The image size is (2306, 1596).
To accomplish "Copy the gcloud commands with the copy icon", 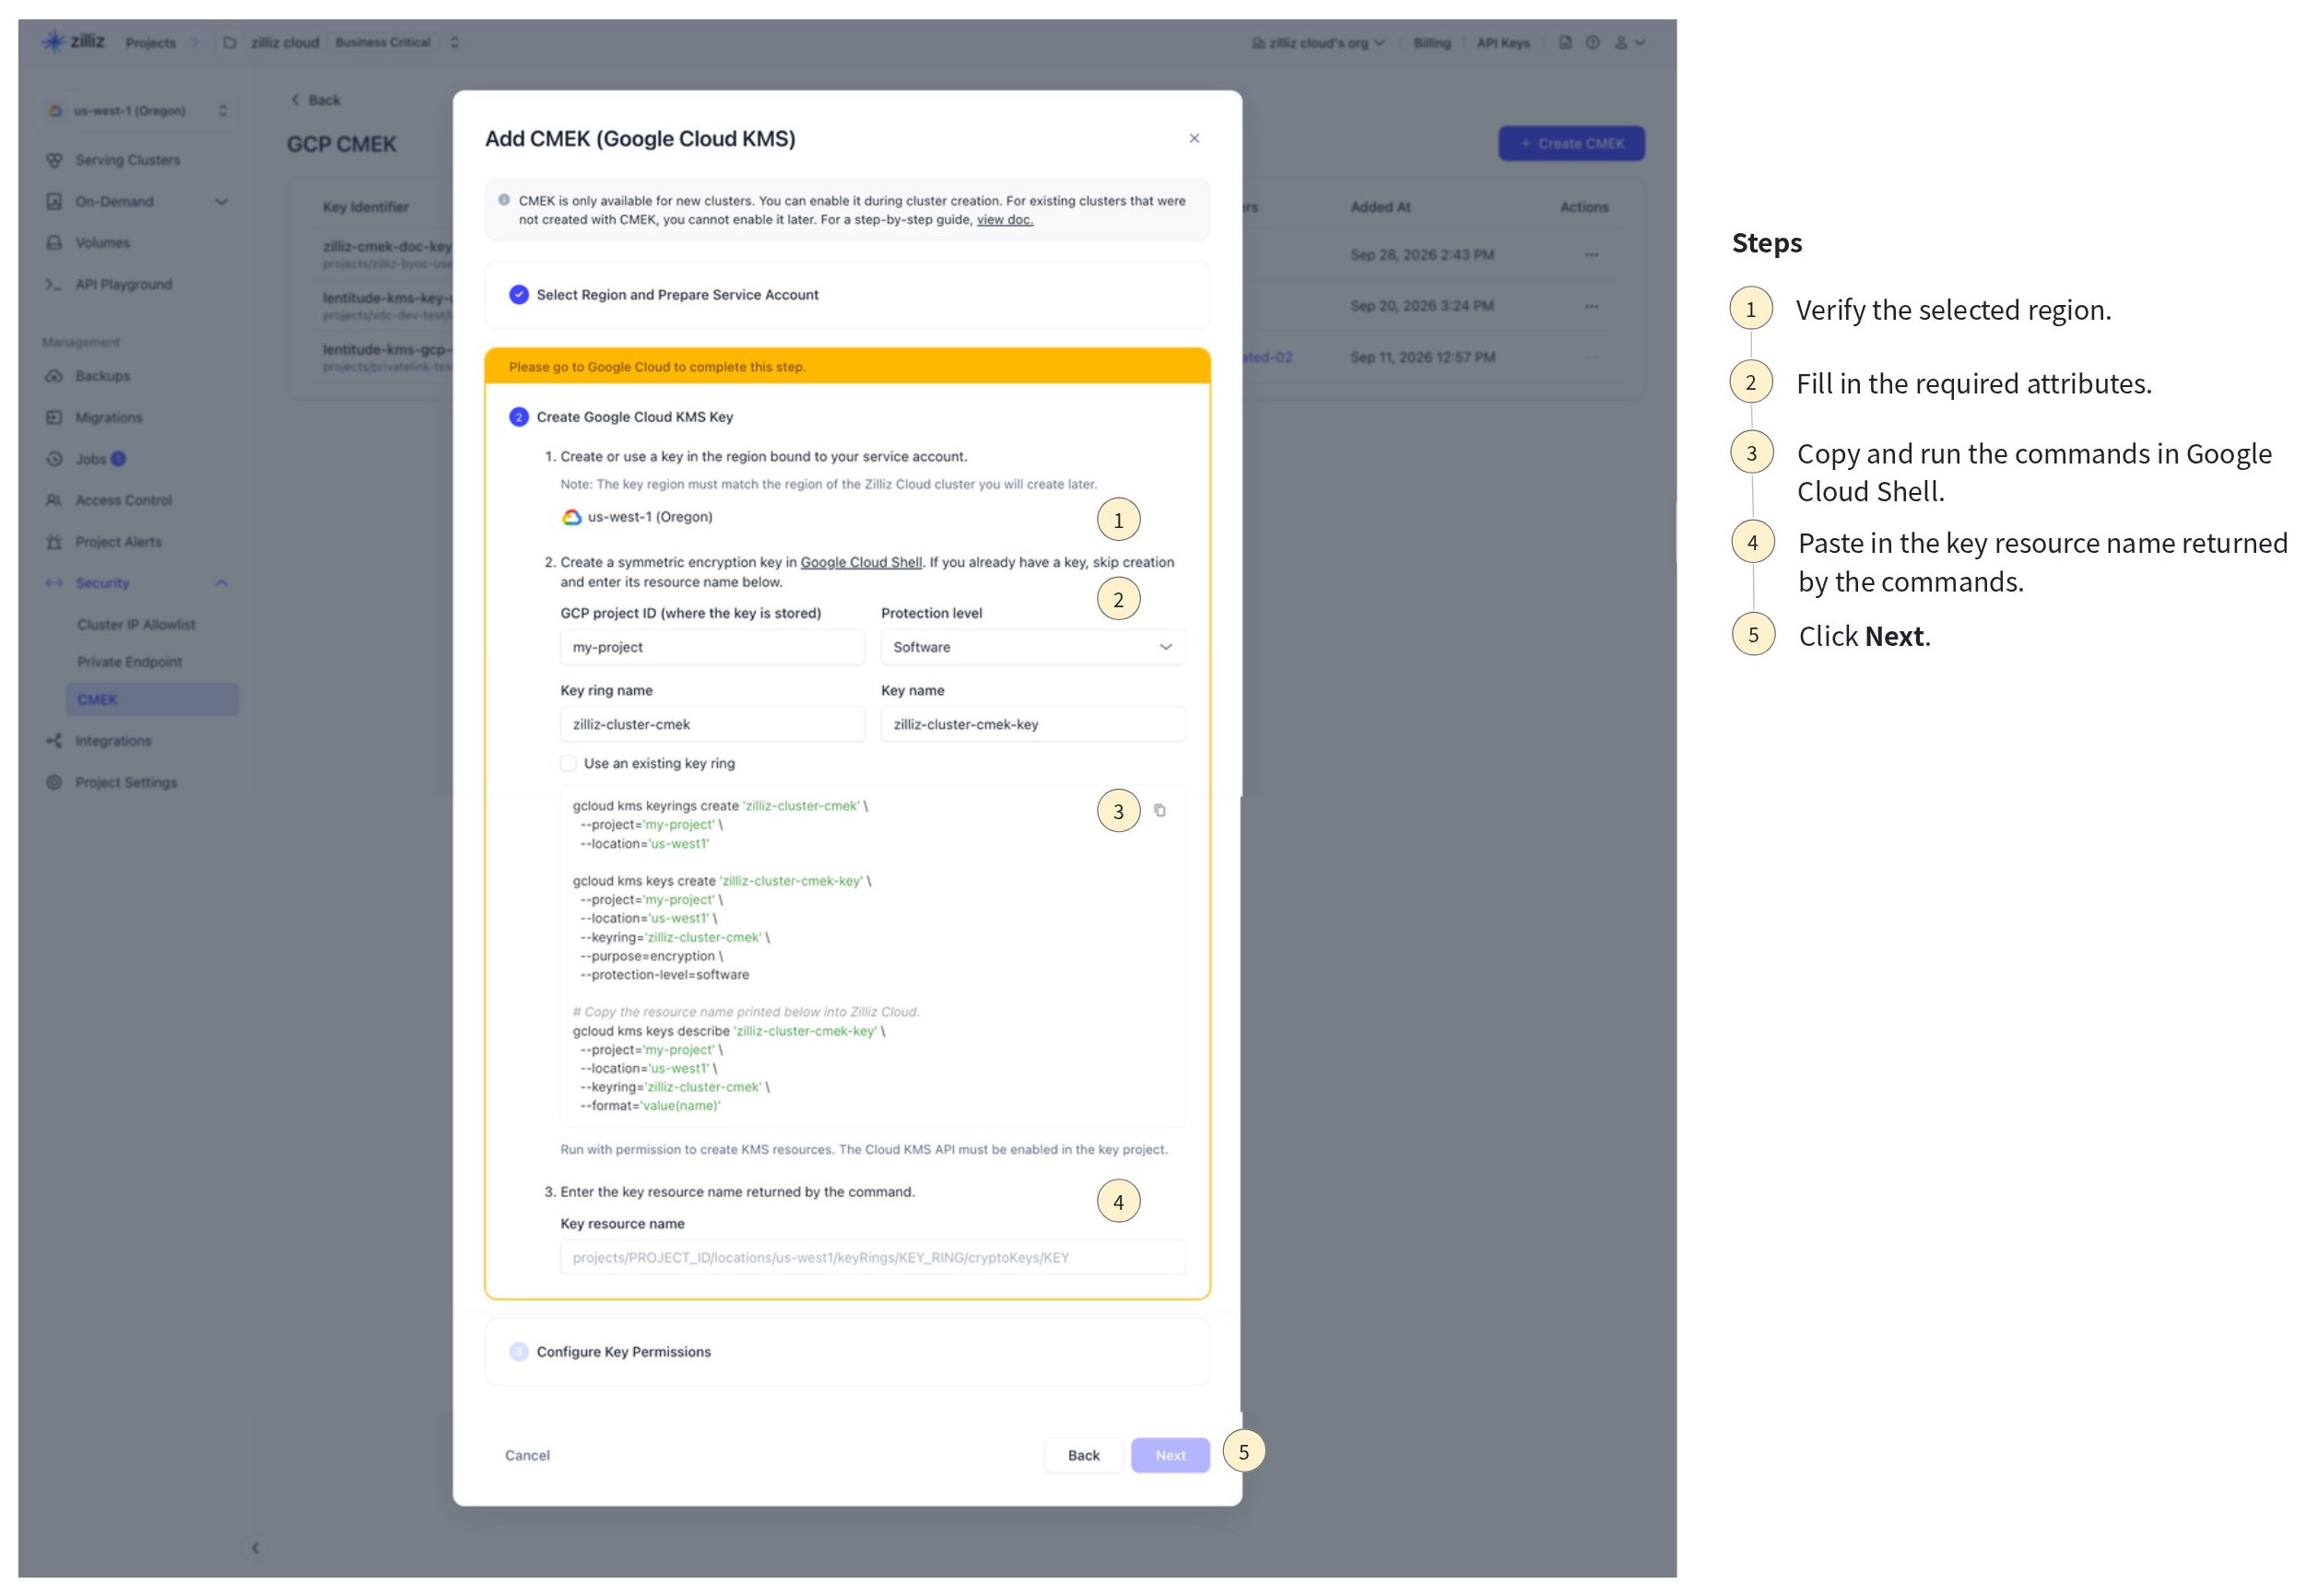I will (1159, 810).
